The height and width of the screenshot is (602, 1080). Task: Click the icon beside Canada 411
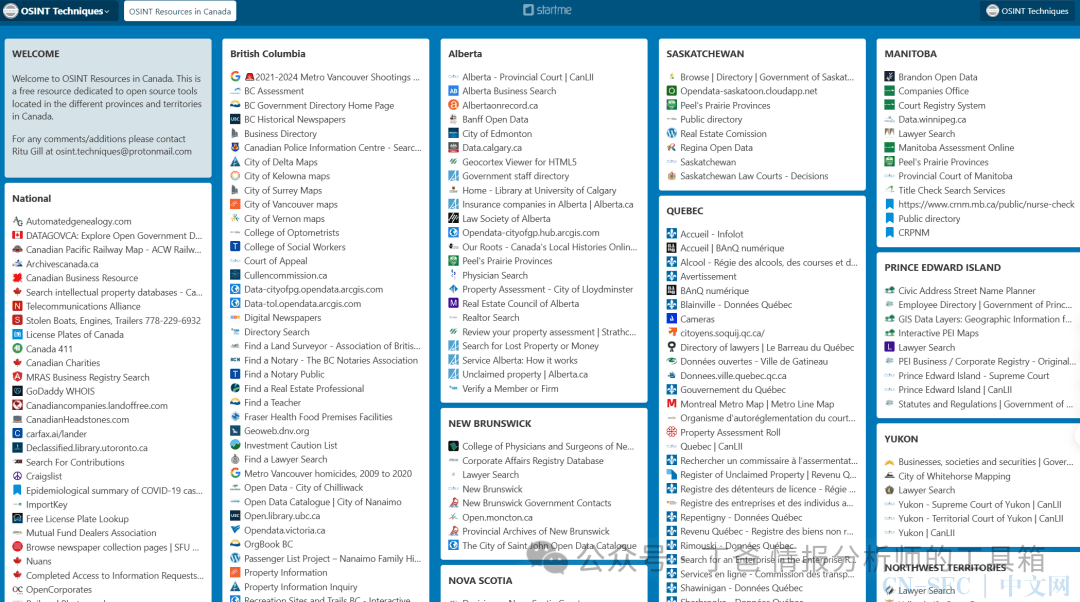(x=17, y=349)
